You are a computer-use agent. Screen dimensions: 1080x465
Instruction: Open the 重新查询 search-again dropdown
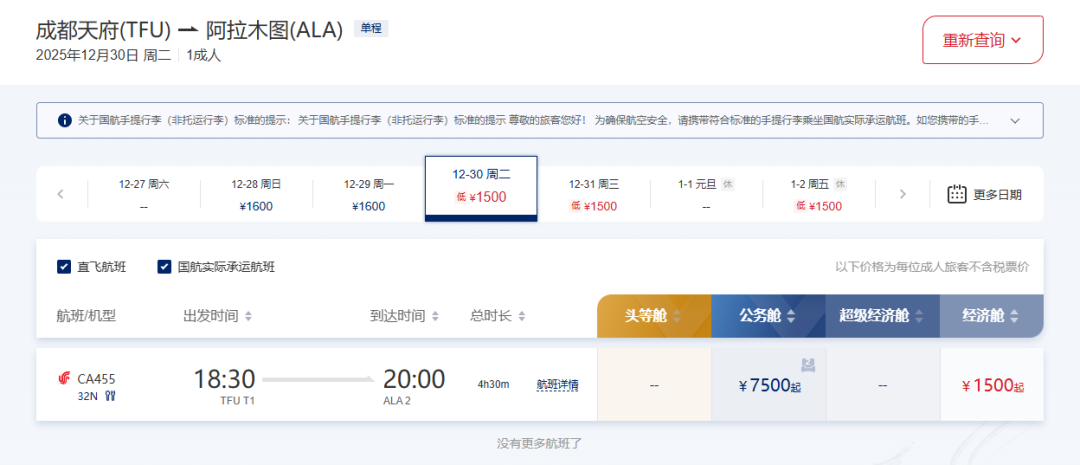click(x=982, y=40)
